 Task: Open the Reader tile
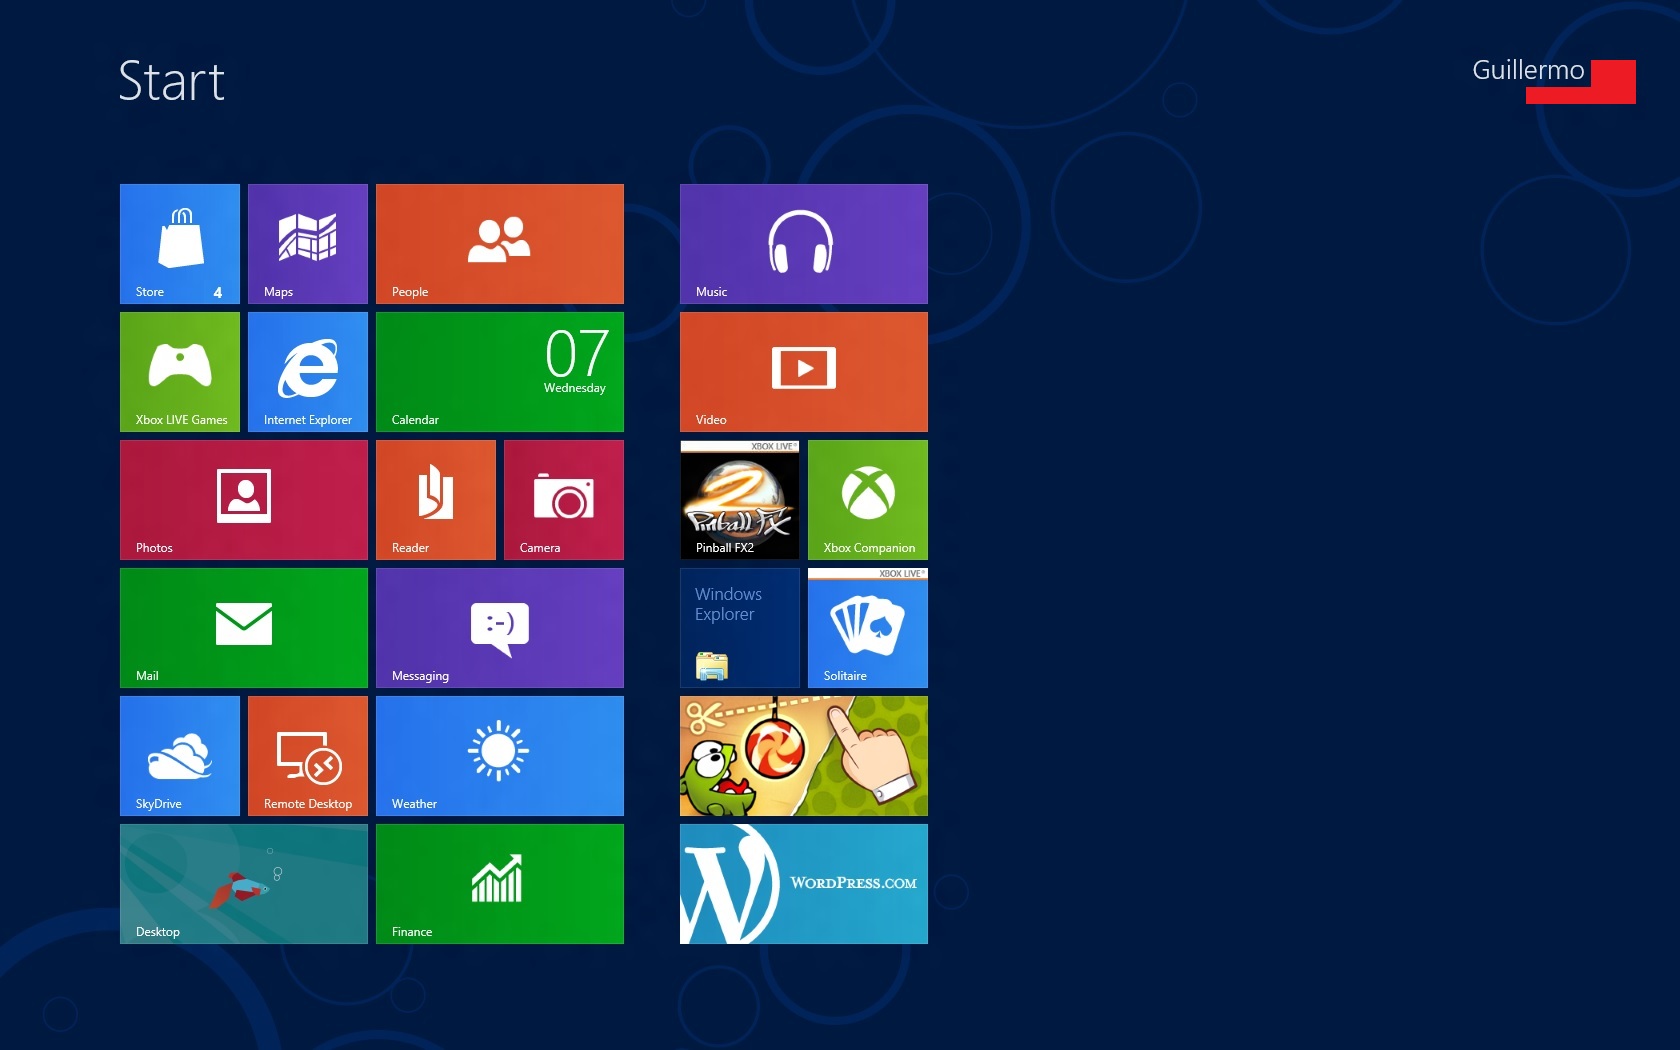(436, 500)
